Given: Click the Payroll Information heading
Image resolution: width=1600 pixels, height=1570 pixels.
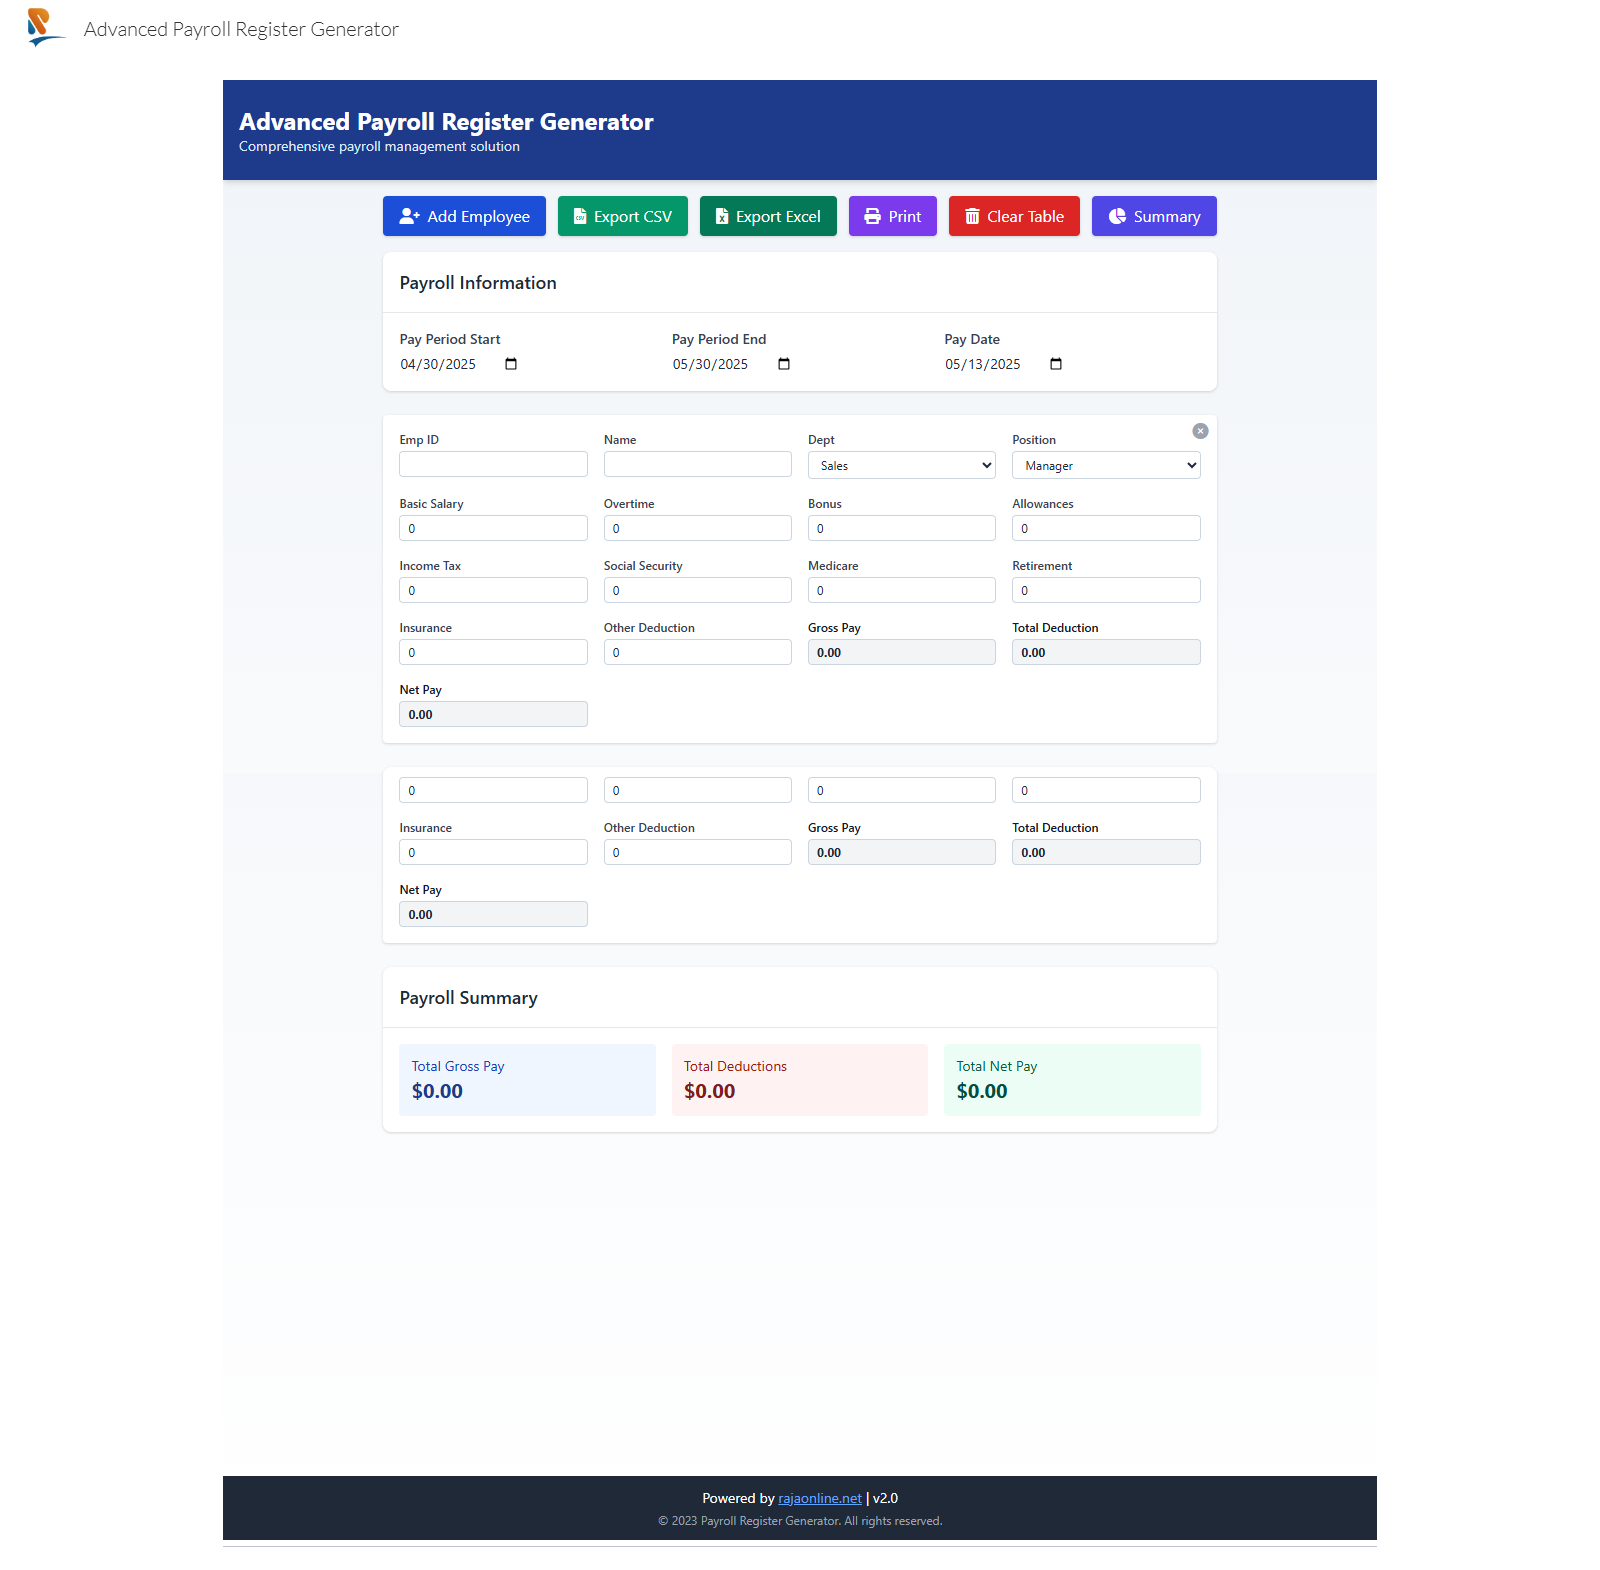Looking at the screenshot, I should pyautogui.click(x=478, y=283).
